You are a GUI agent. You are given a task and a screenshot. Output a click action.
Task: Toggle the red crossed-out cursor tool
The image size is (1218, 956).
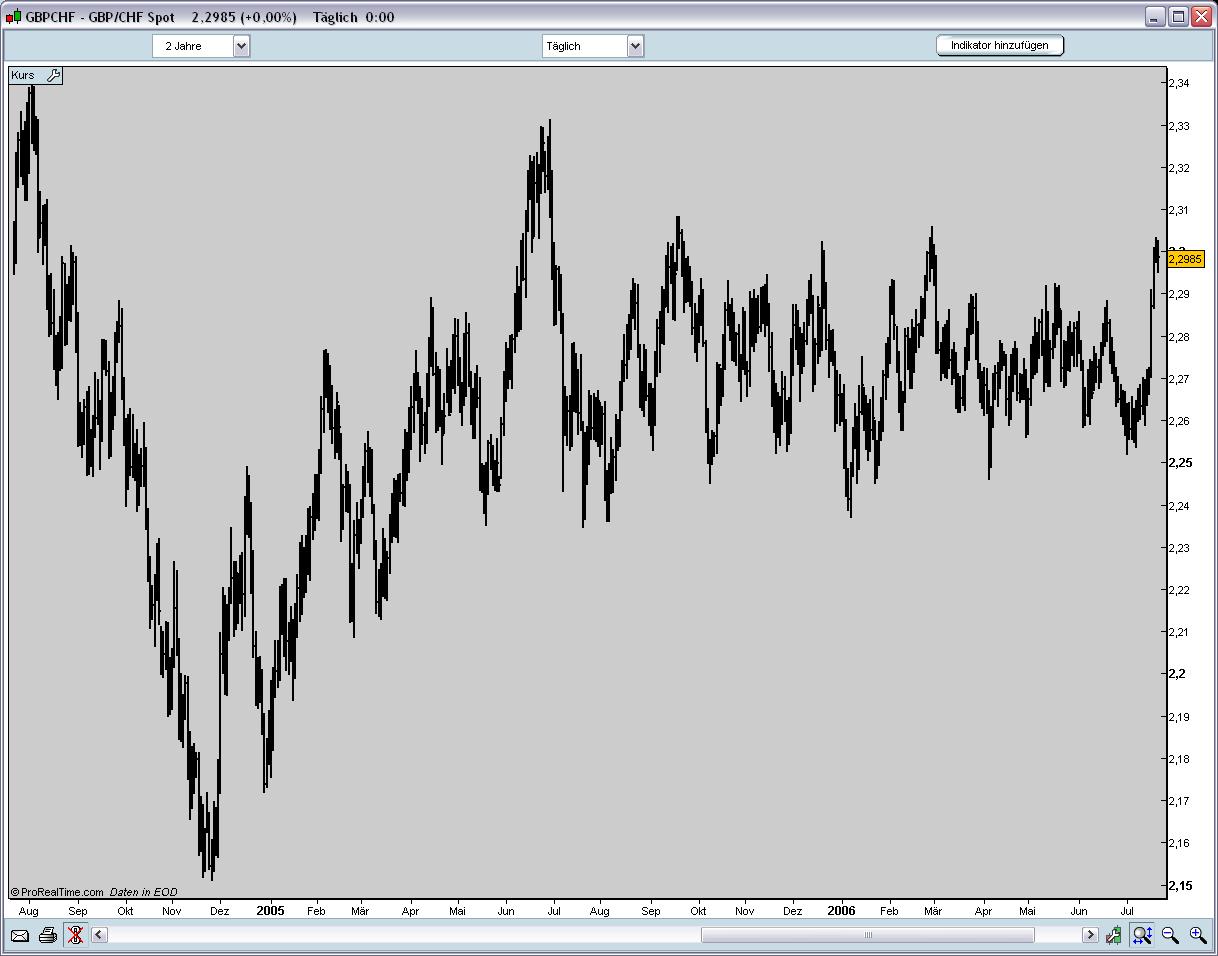[75, 935]
